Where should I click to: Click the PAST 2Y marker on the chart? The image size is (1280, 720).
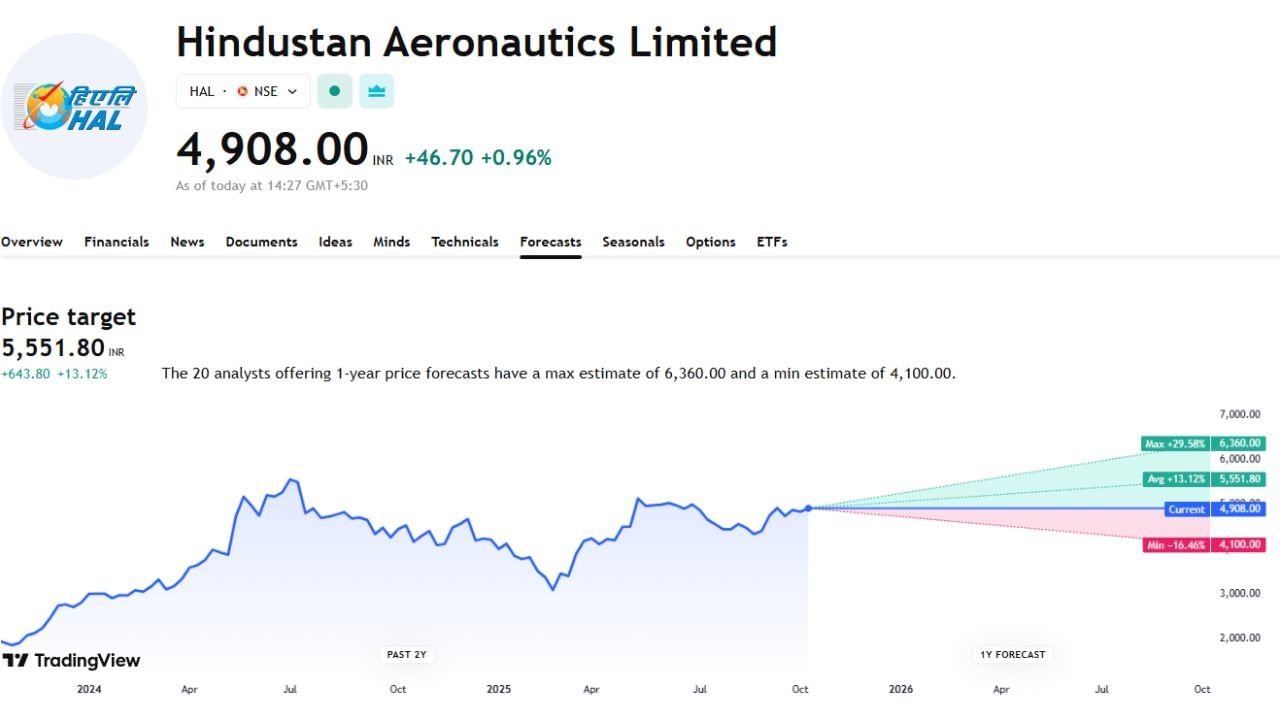[406, 653]
